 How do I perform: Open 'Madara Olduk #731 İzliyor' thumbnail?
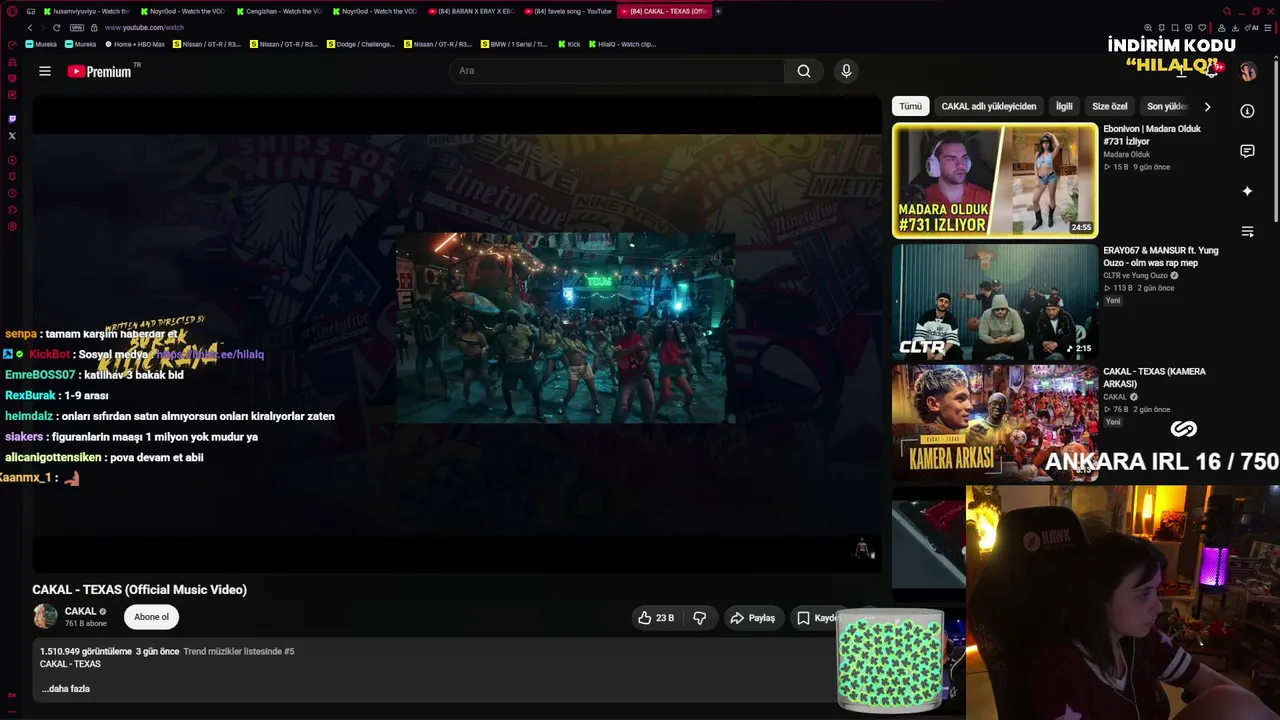pyautogui.click(x=995, y=181)
